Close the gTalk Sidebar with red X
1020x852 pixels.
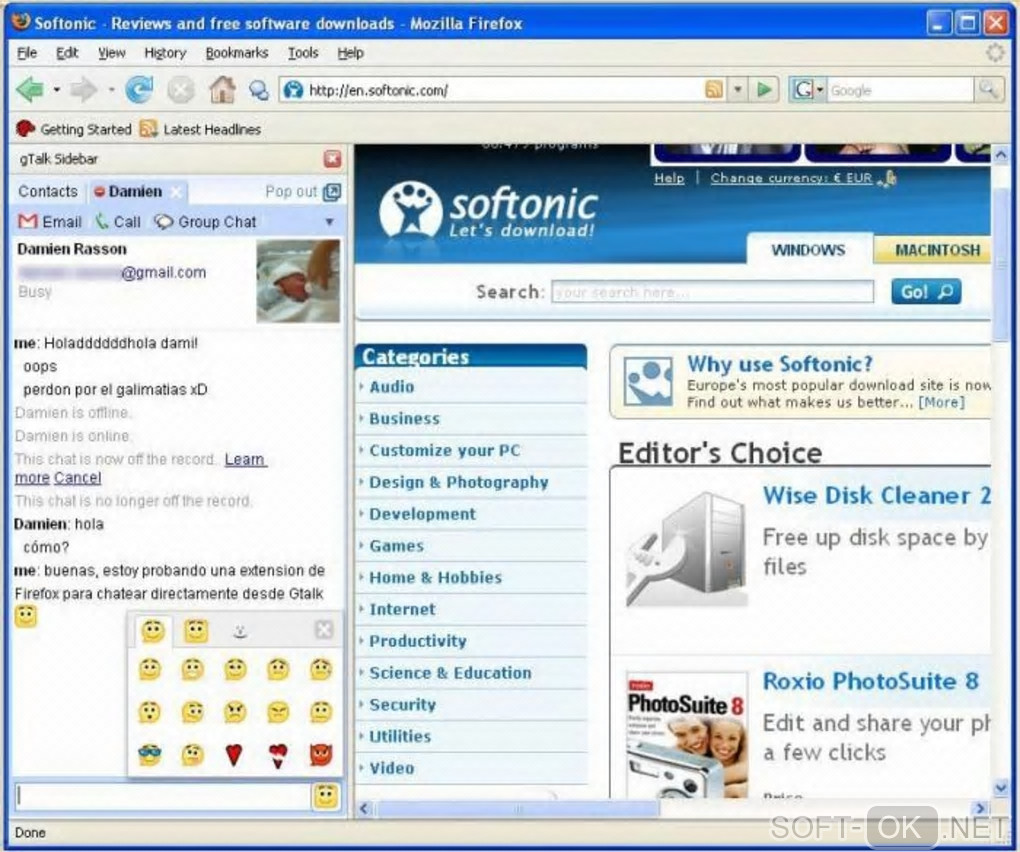(x=332, y=159)
